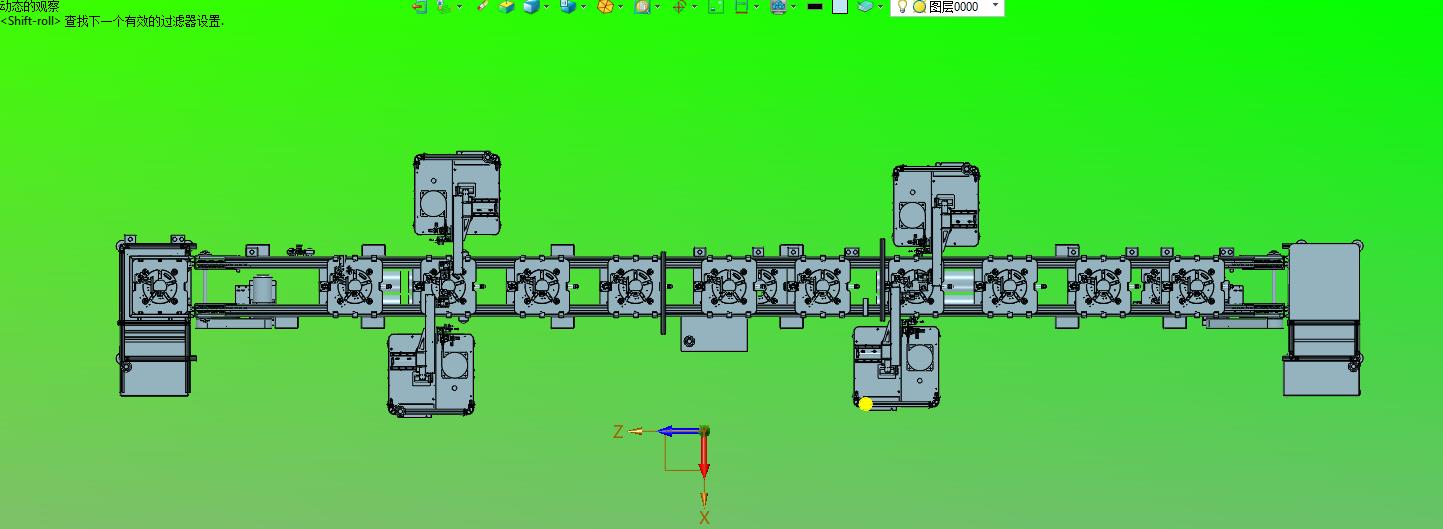This screenshot has width=1443, height=529.
Task: Expand dropdown arrow beside the monitor icon
Action: pos(794,6)
